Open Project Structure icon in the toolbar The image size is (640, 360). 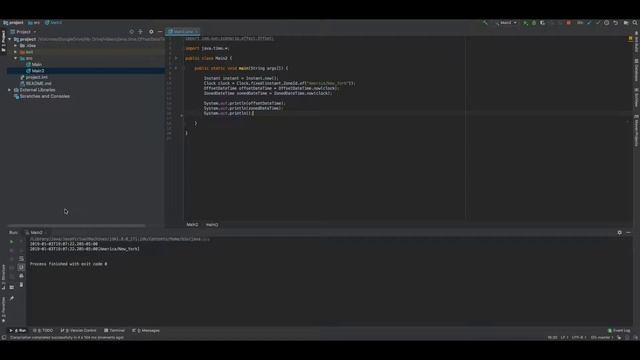tap(626, 23)
